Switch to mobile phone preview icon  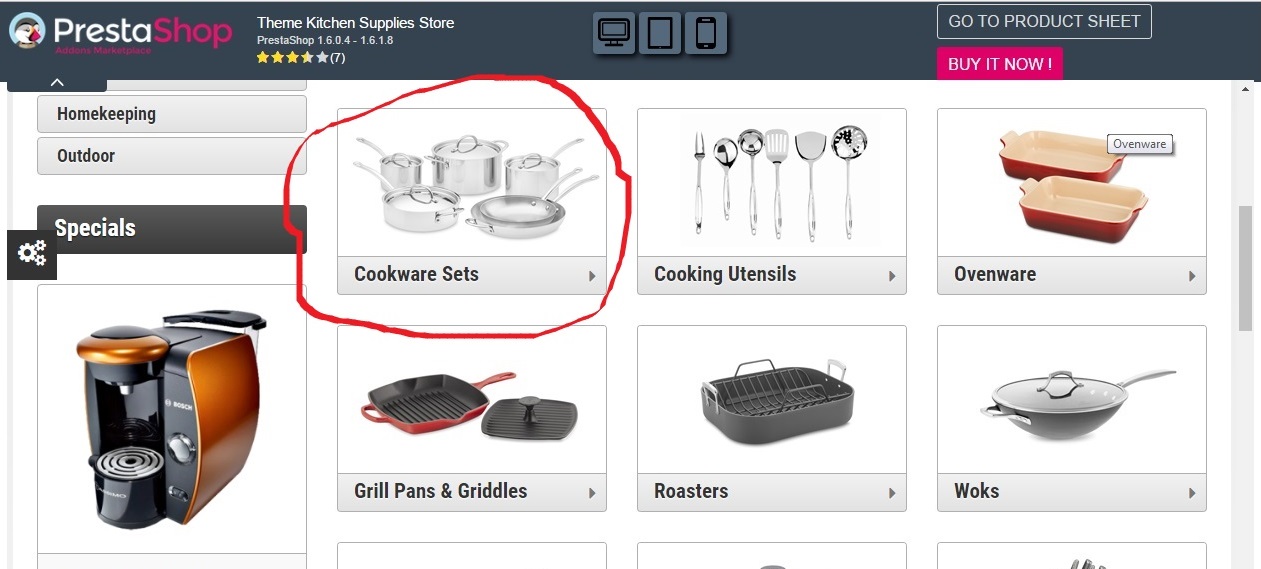click(706, 33)
